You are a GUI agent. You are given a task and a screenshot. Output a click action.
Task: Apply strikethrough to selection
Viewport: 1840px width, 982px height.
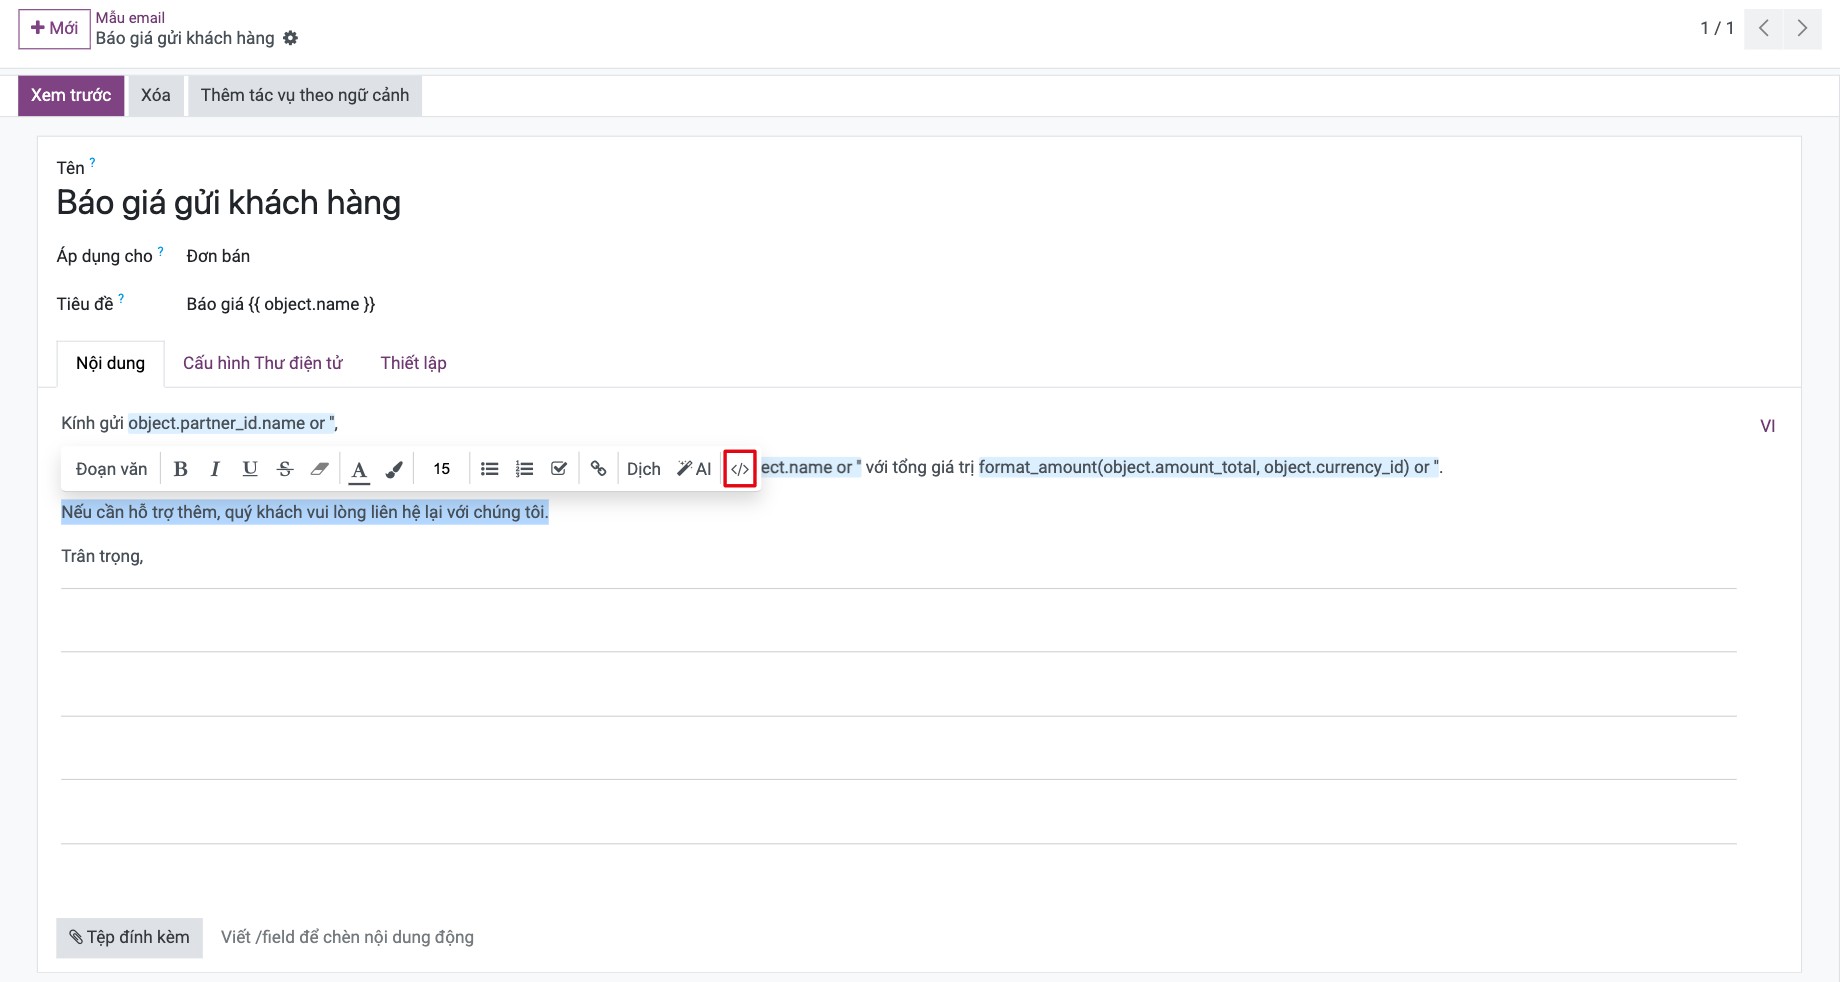[285, 469]
